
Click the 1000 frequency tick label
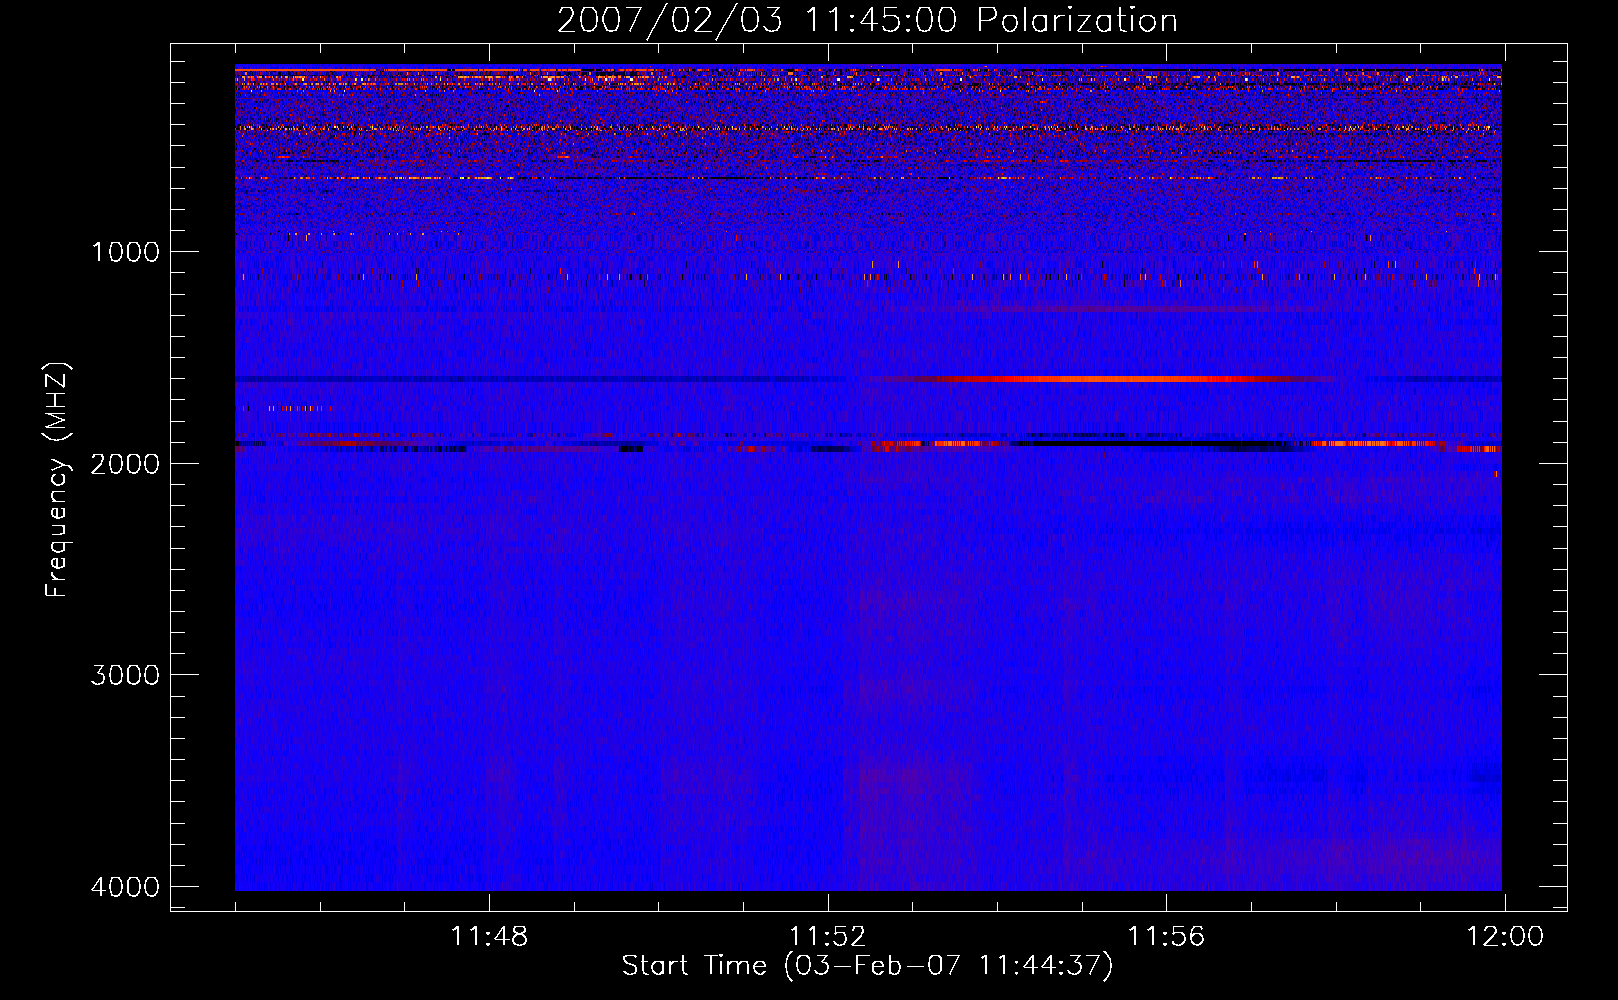(125, 252)
